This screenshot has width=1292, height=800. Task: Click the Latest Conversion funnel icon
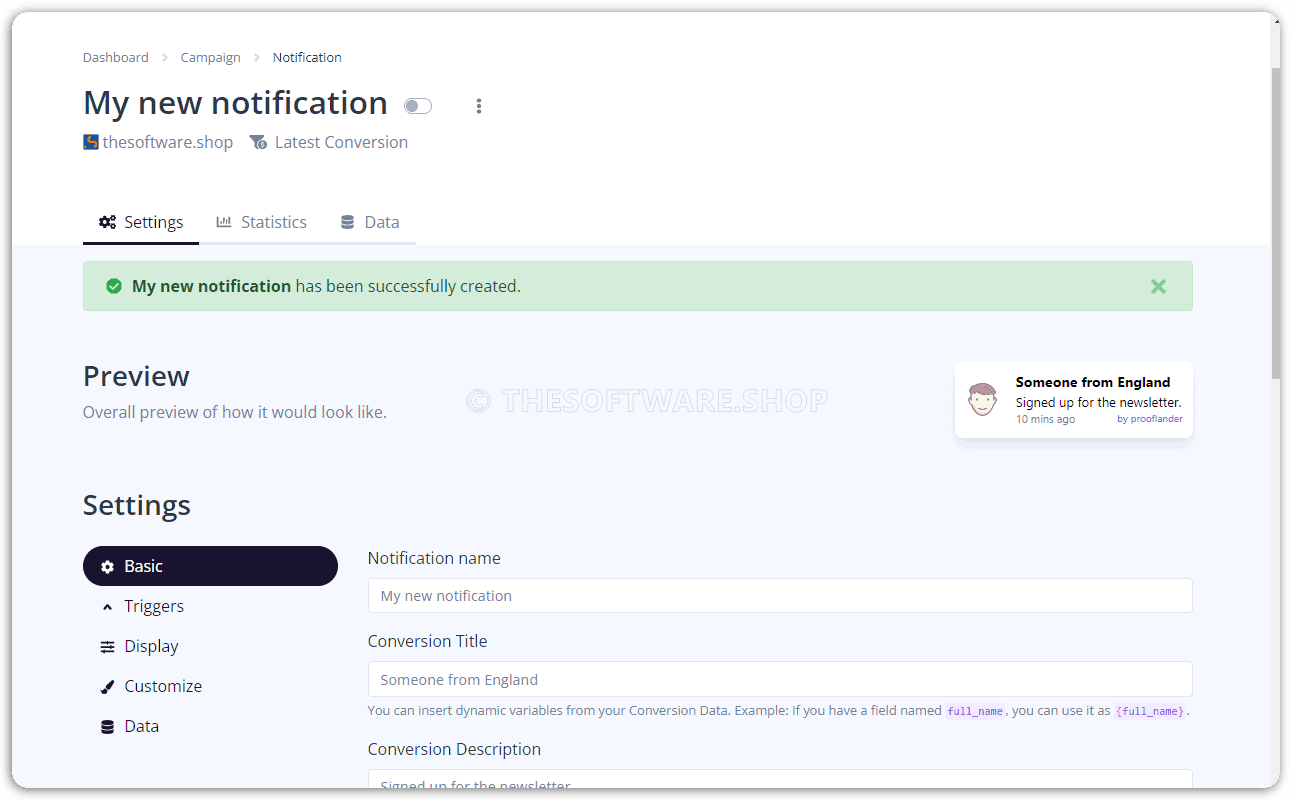coord(258,142)
